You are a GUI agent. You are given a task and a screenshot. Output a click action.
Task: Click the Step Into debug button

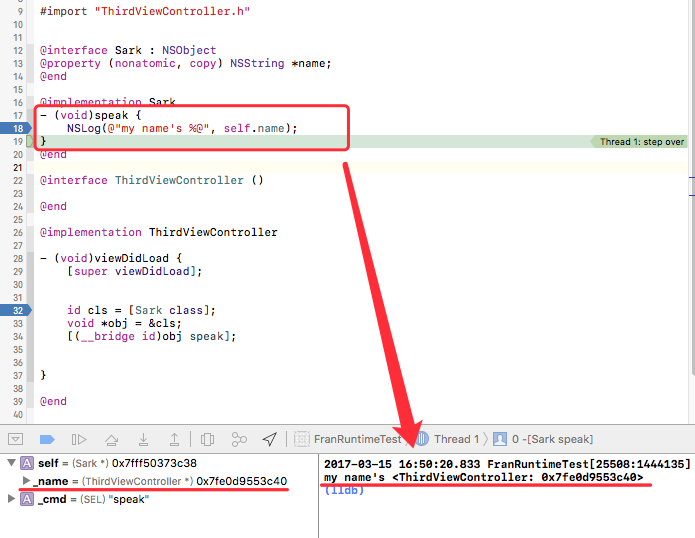coord(143,439)
